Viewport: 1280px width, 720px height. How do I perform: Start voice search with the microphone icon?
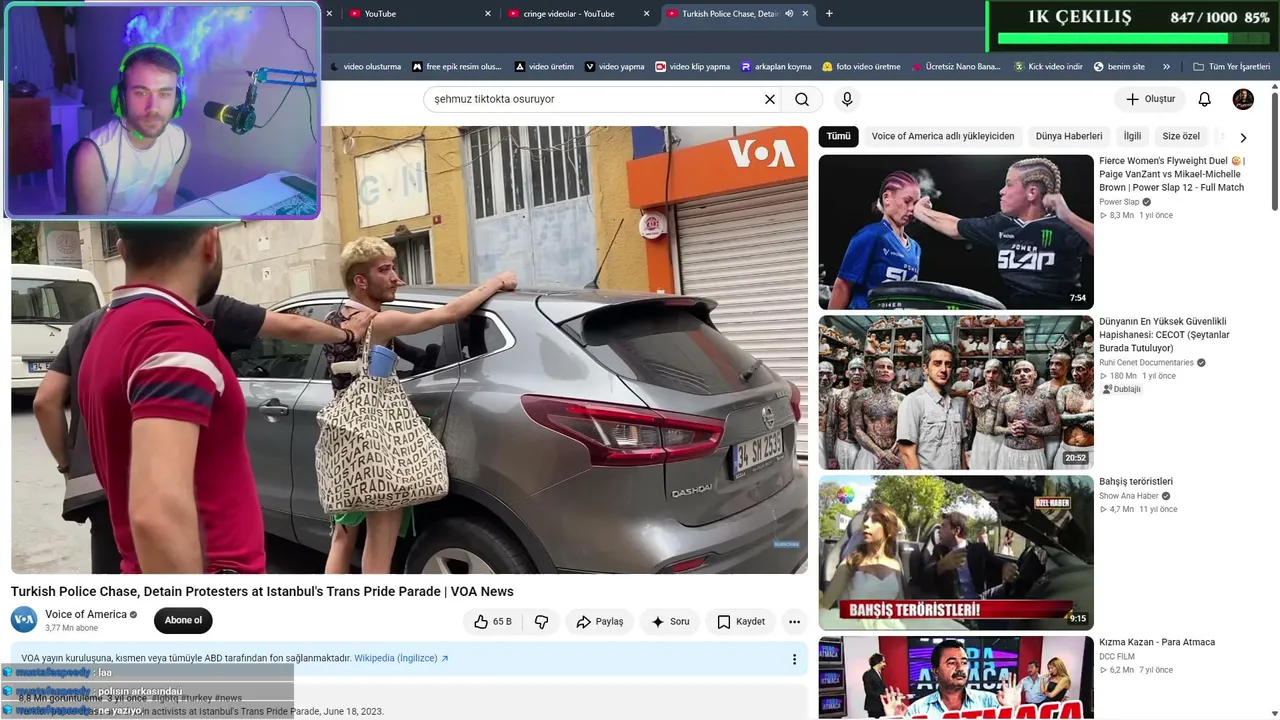point(847,99)
